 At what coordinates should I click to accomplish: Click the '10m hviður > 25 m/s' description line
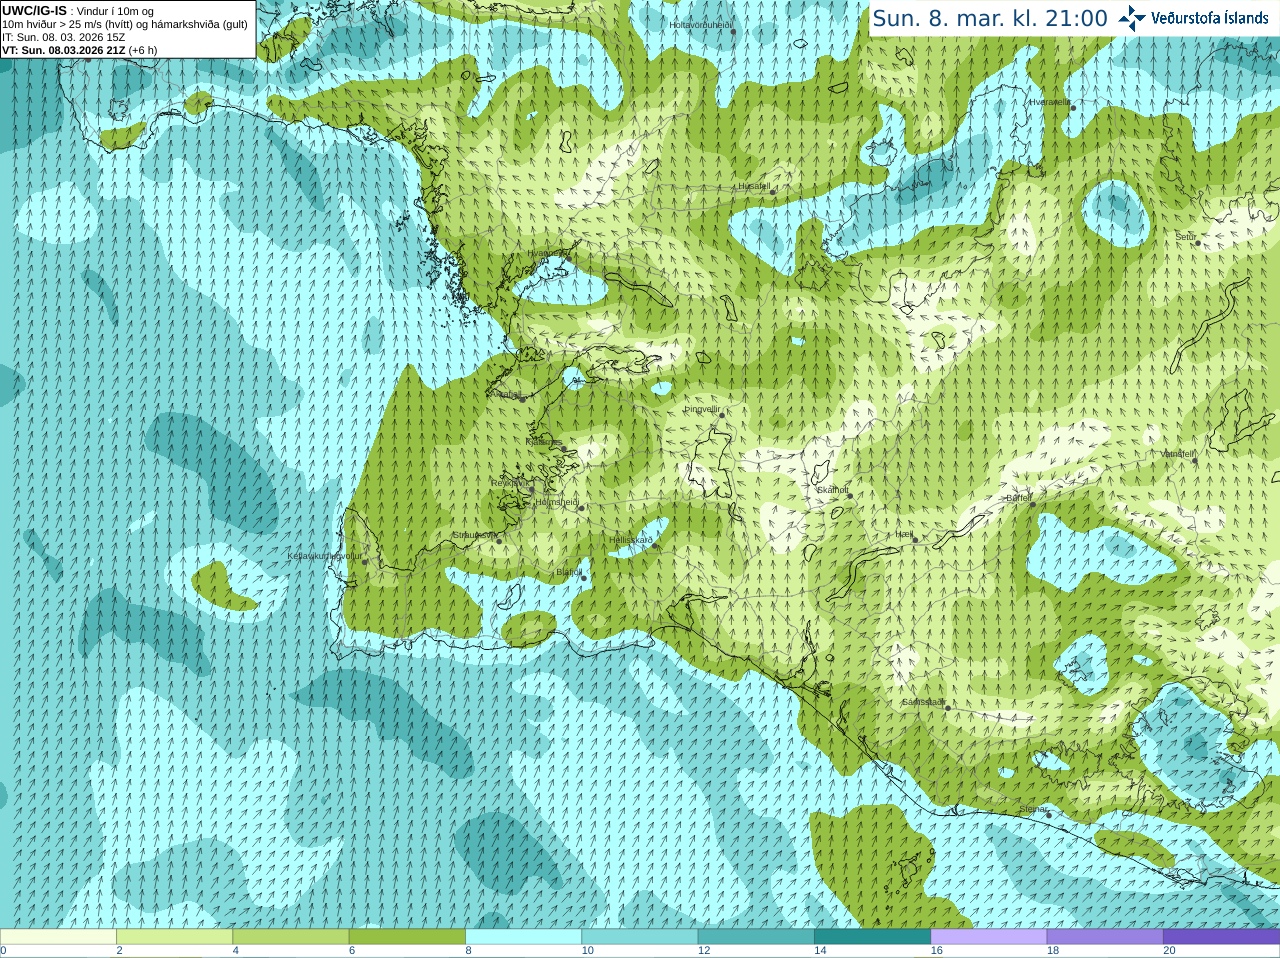pyautogui.click(x=125, y=24)
